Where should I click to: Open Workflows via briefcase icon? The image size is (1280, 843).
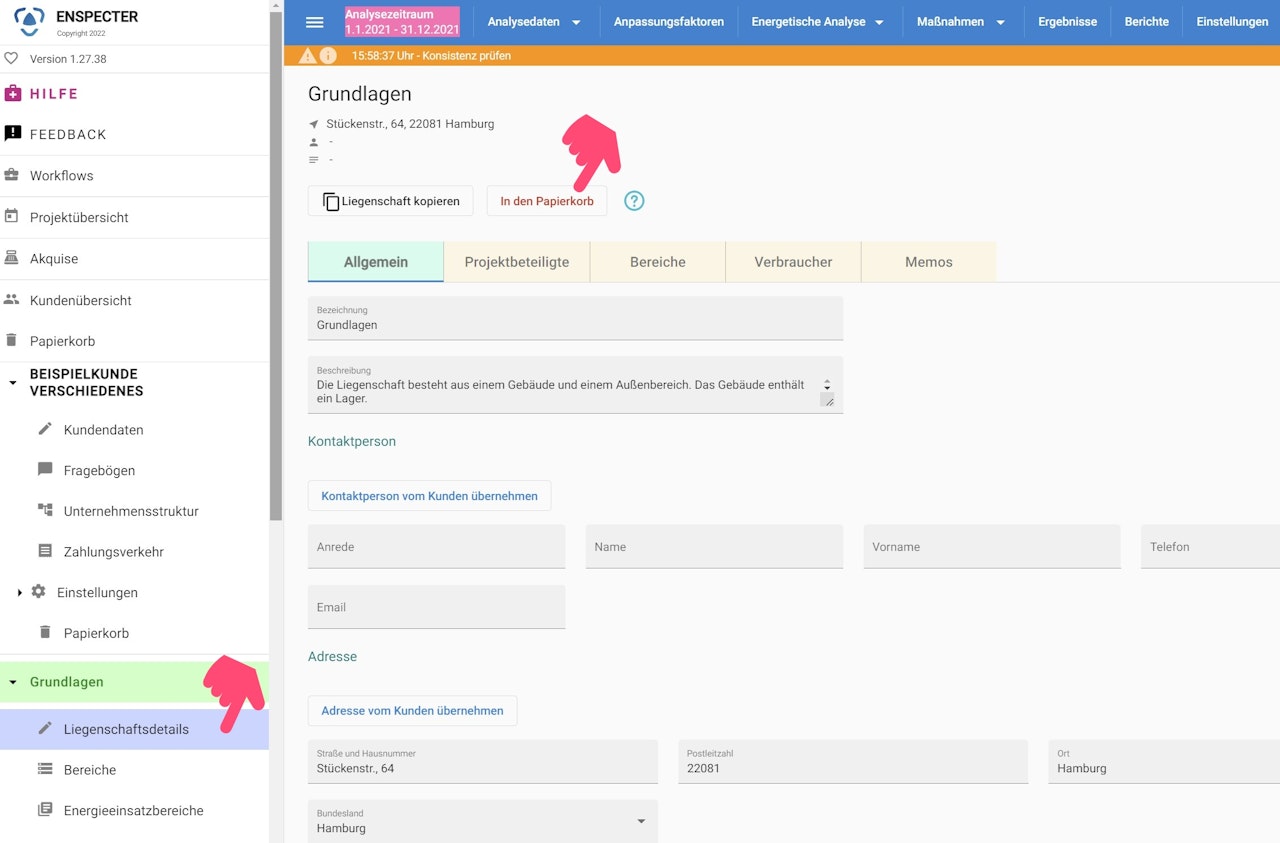coord(12,174)
